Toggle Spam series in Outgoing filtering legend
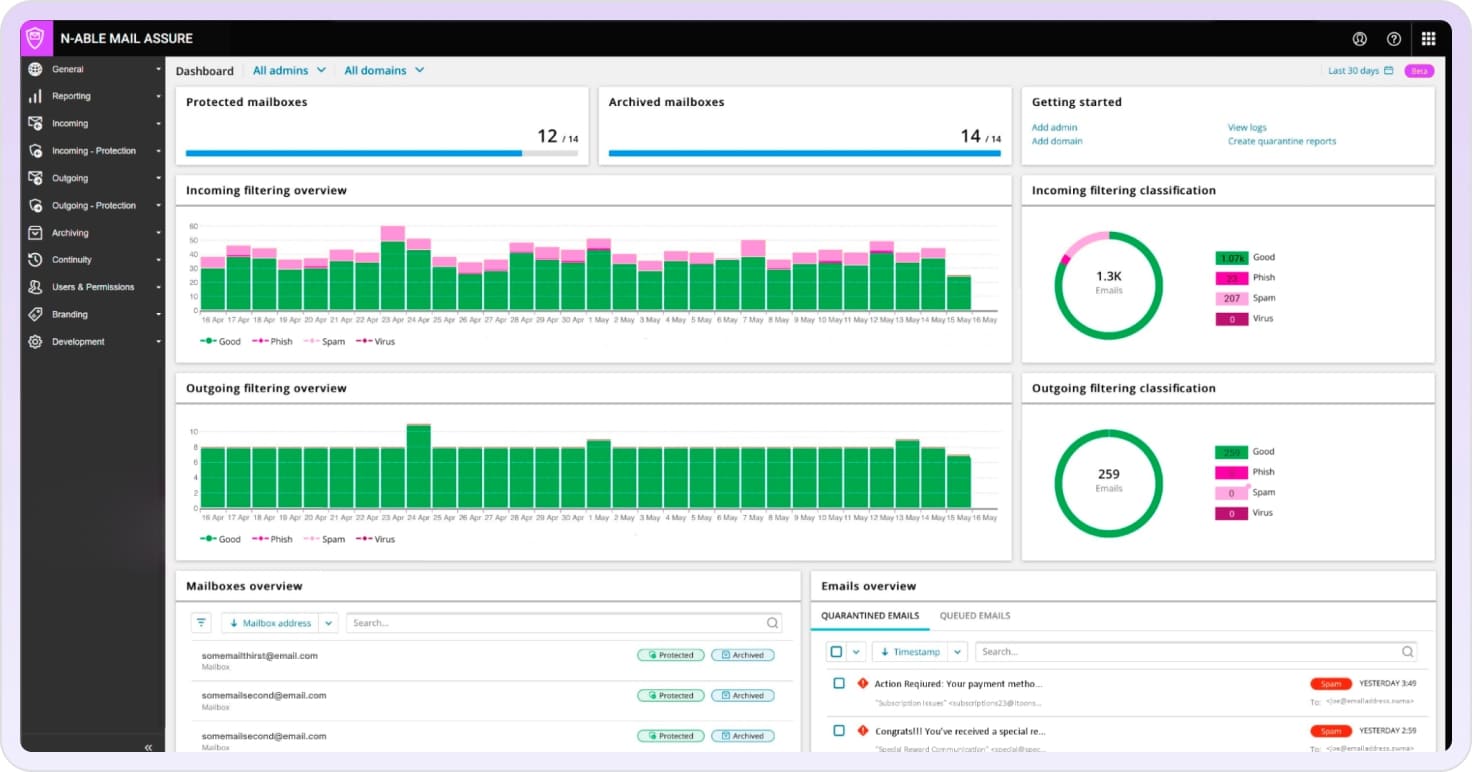 pyautogui.click(x=324, y=539)
